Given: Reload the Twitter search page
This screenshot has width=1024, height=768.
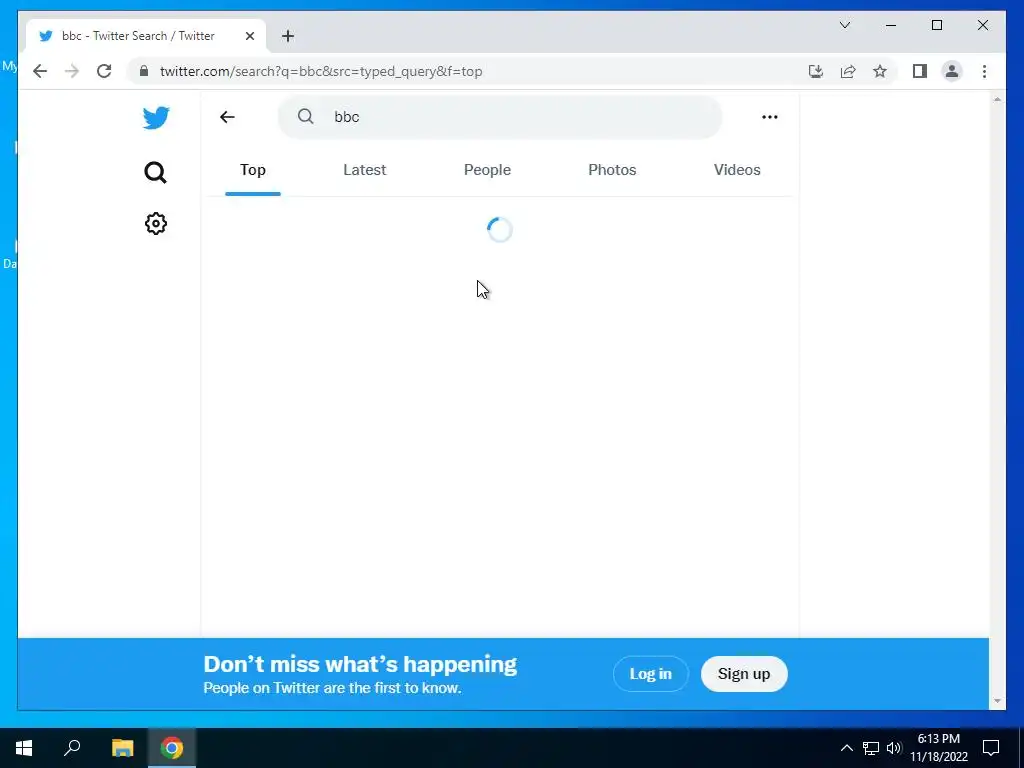Looking at the screenshot, I should coord(104,71).
